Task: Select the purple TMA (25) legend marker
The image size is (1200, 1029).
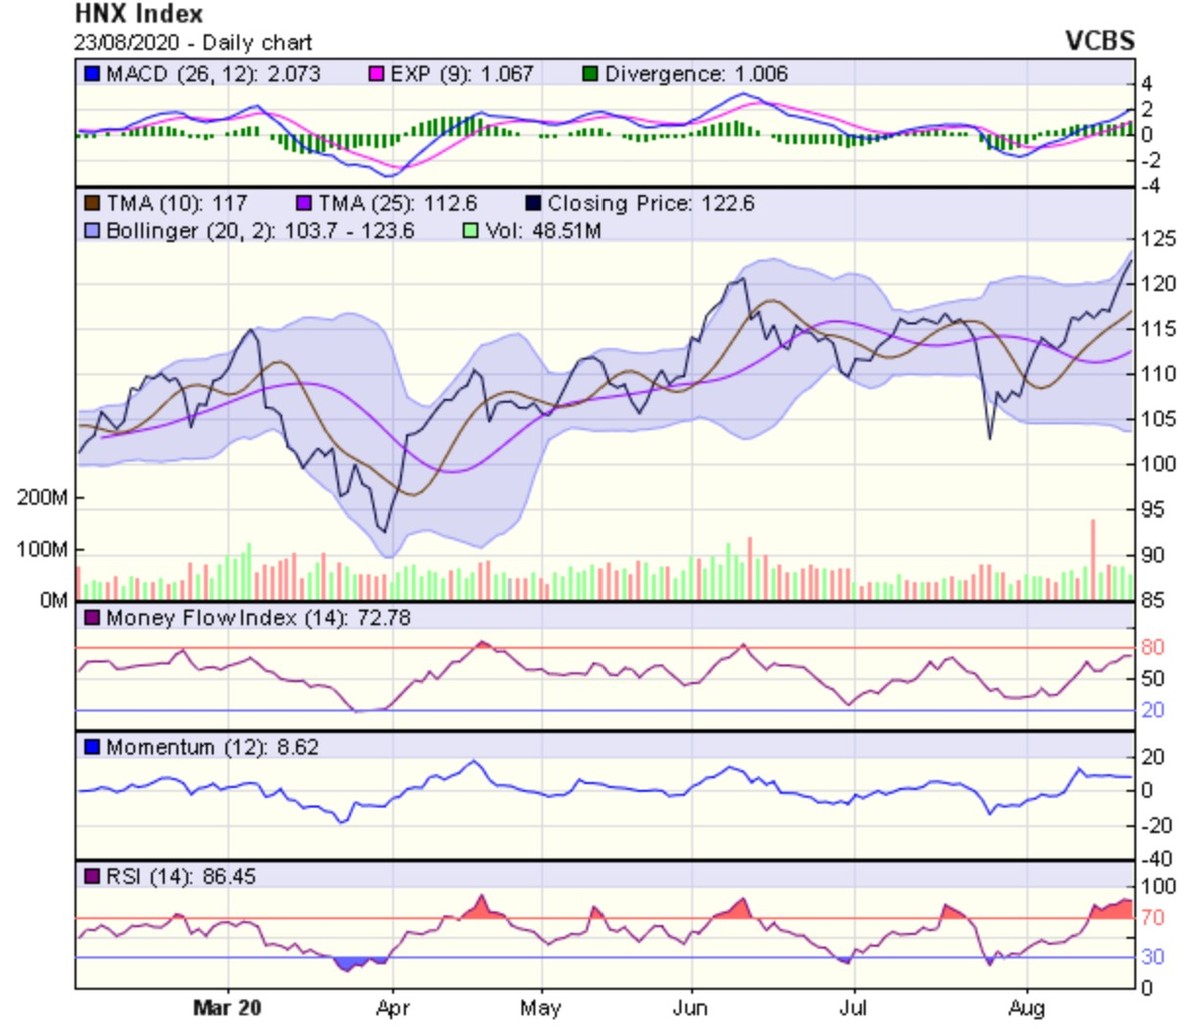Action: (x=305, y=204)
